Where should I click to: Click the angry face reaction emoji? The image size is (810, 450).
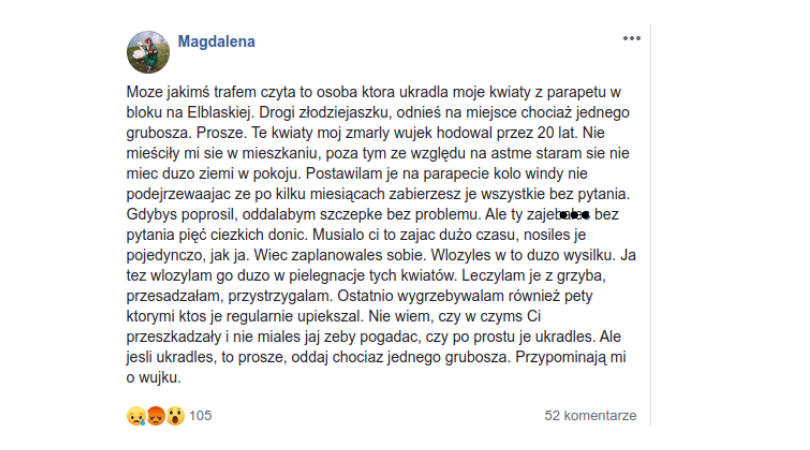pyautogui.click(x=156, y=416)
